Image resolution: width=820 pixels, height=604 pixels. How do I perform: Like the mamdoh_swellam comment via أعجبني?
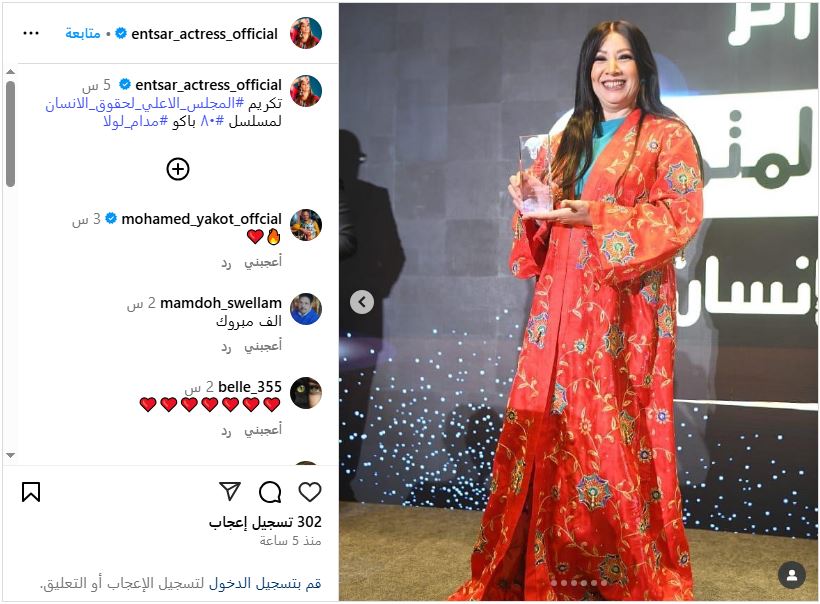pos(263,345)
